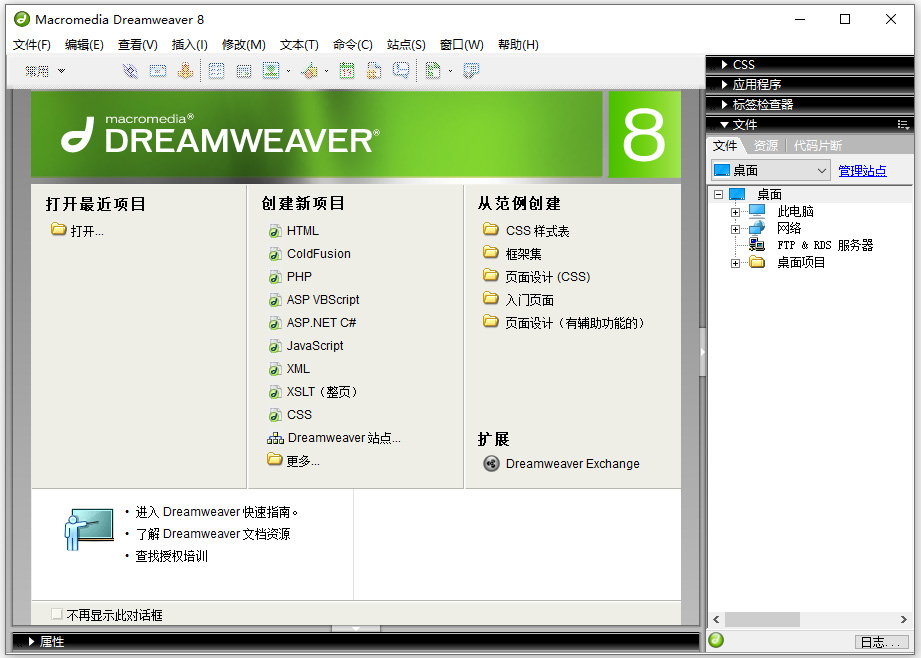The image size is (921, 658).
Task: Insert a table using the toolbar icon
Action: pos(216,70)
